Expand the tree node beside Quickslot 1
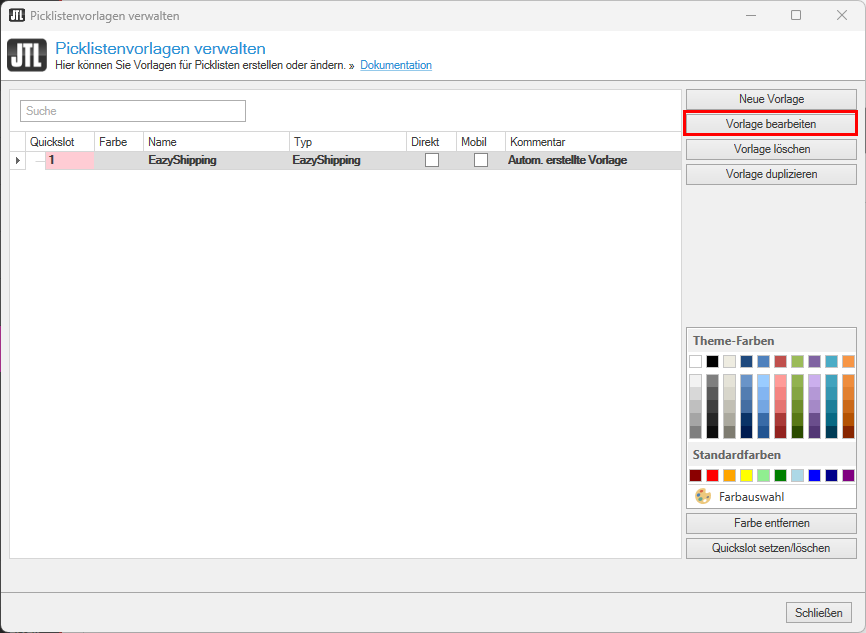 click(x=39, y=160)
